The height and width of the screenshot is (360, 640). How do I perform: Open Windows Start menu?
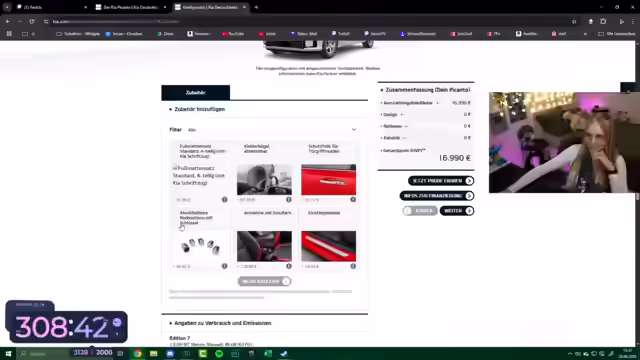(x=8, y=353)
